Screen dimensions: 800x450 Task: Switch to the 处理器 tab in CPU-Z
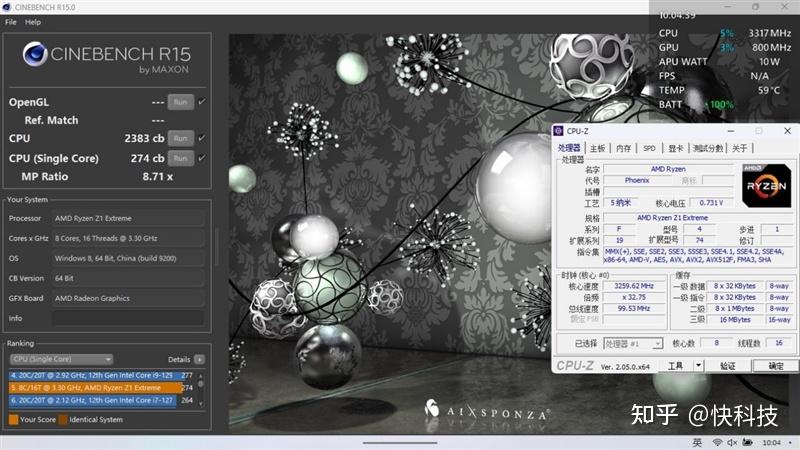pyautogui.click(x=569, y=148)
